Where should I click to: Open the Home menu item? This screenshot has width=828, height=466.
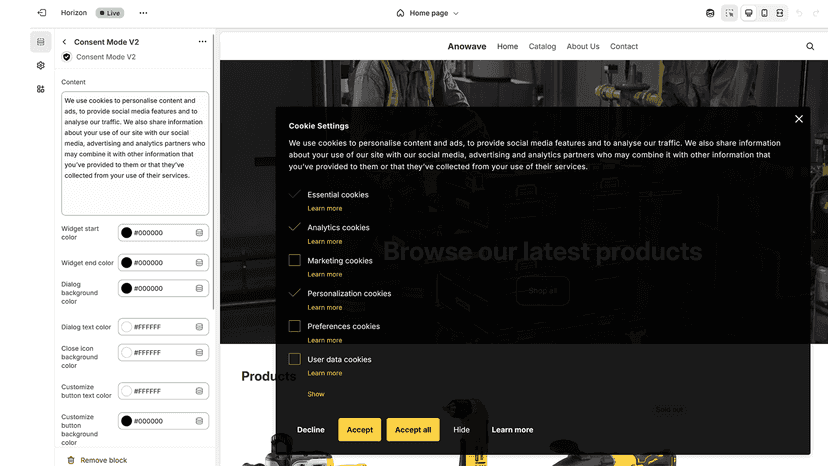[507, 46]
